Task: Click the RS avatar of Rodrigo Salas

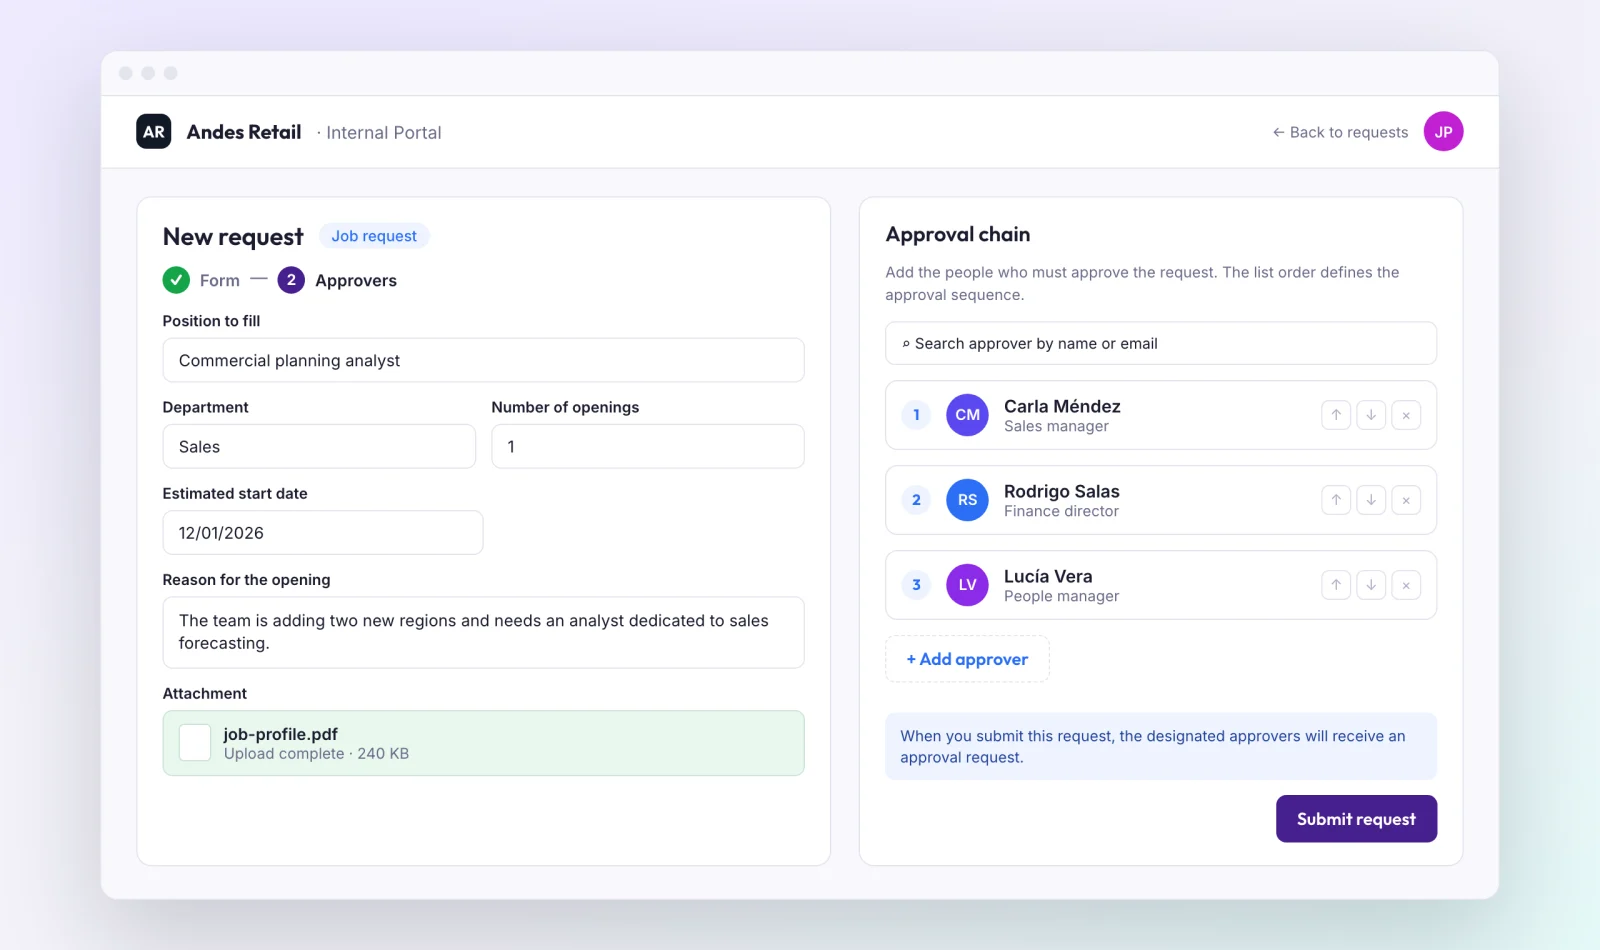Action: point(967,500)
